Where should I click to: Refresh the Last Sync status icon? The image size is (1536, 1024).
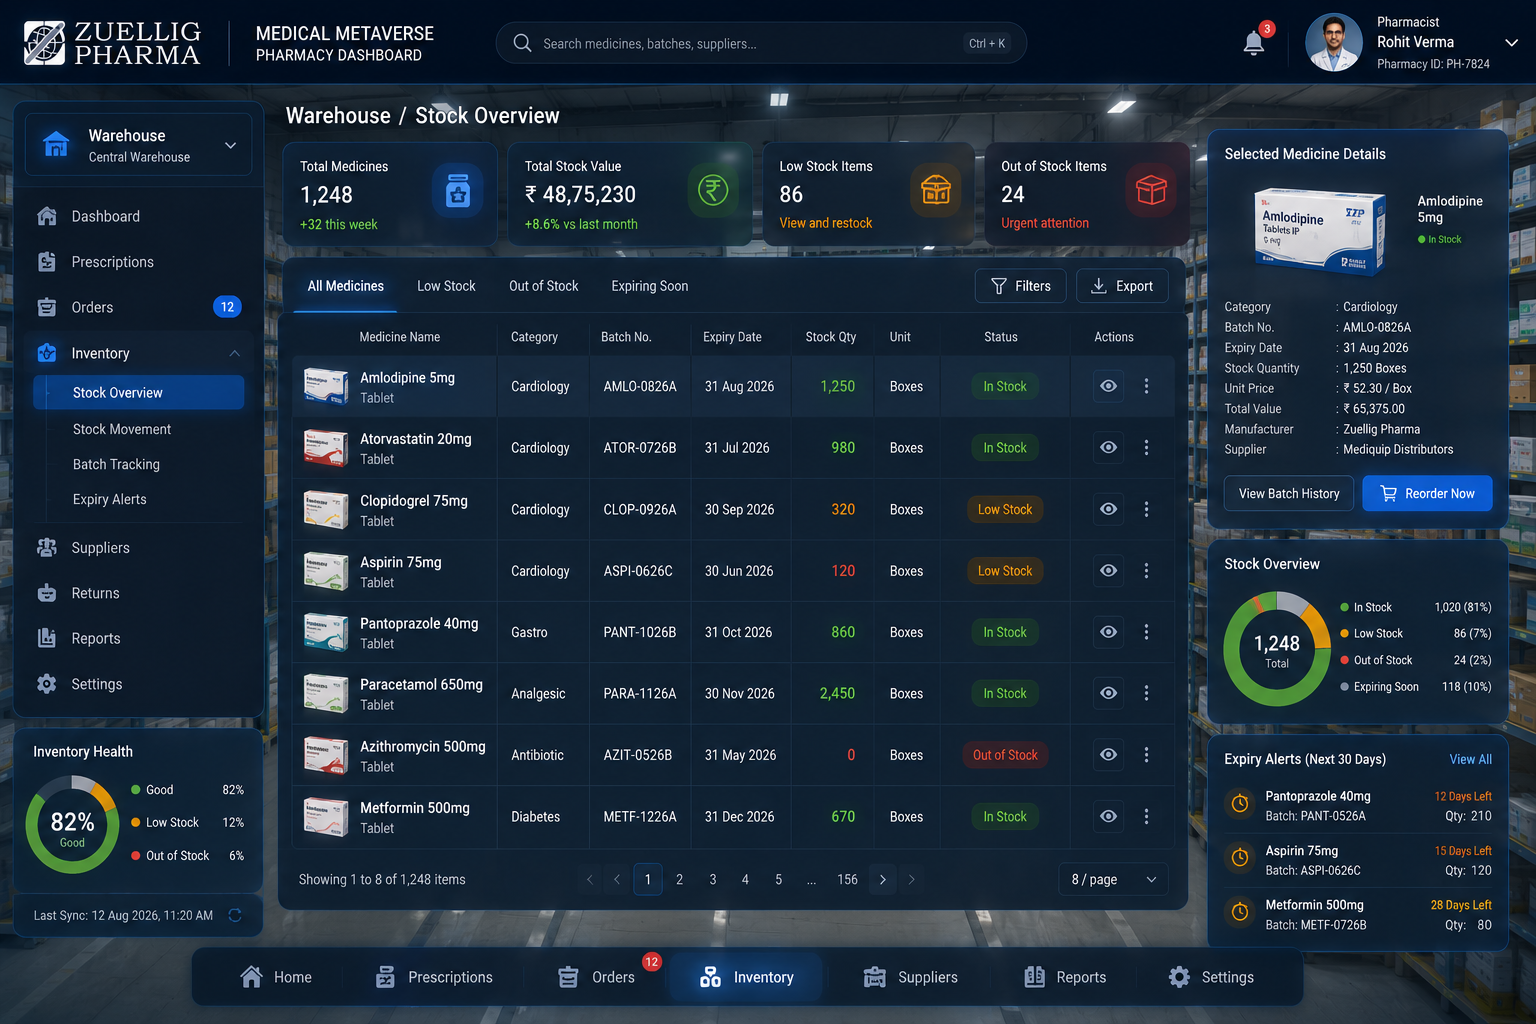point(235,915)
